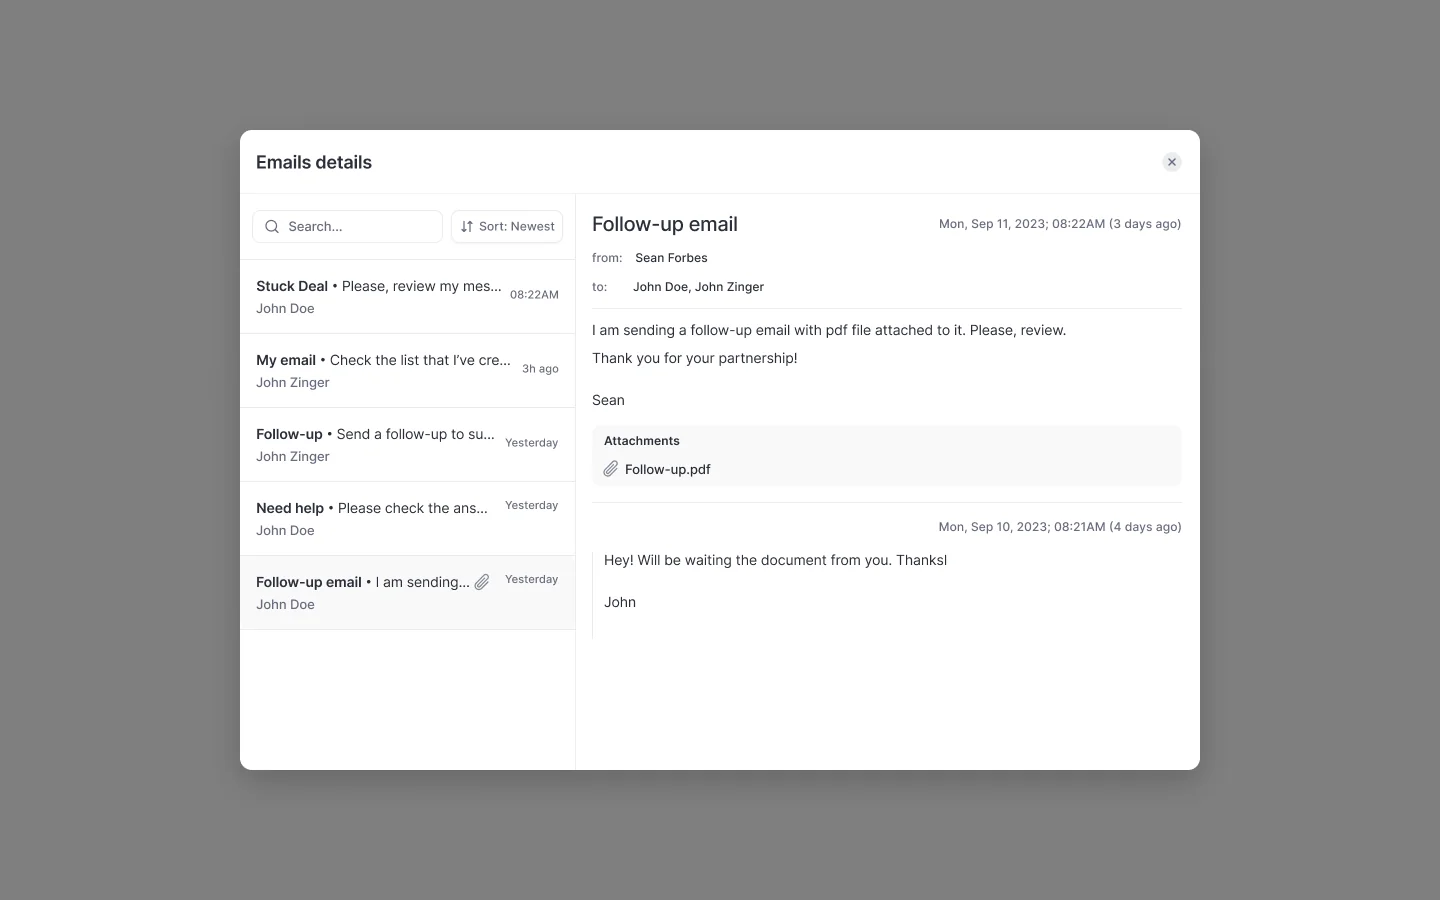Click the Follow-up email heading

pyautogui.click(x=665, y=224)
